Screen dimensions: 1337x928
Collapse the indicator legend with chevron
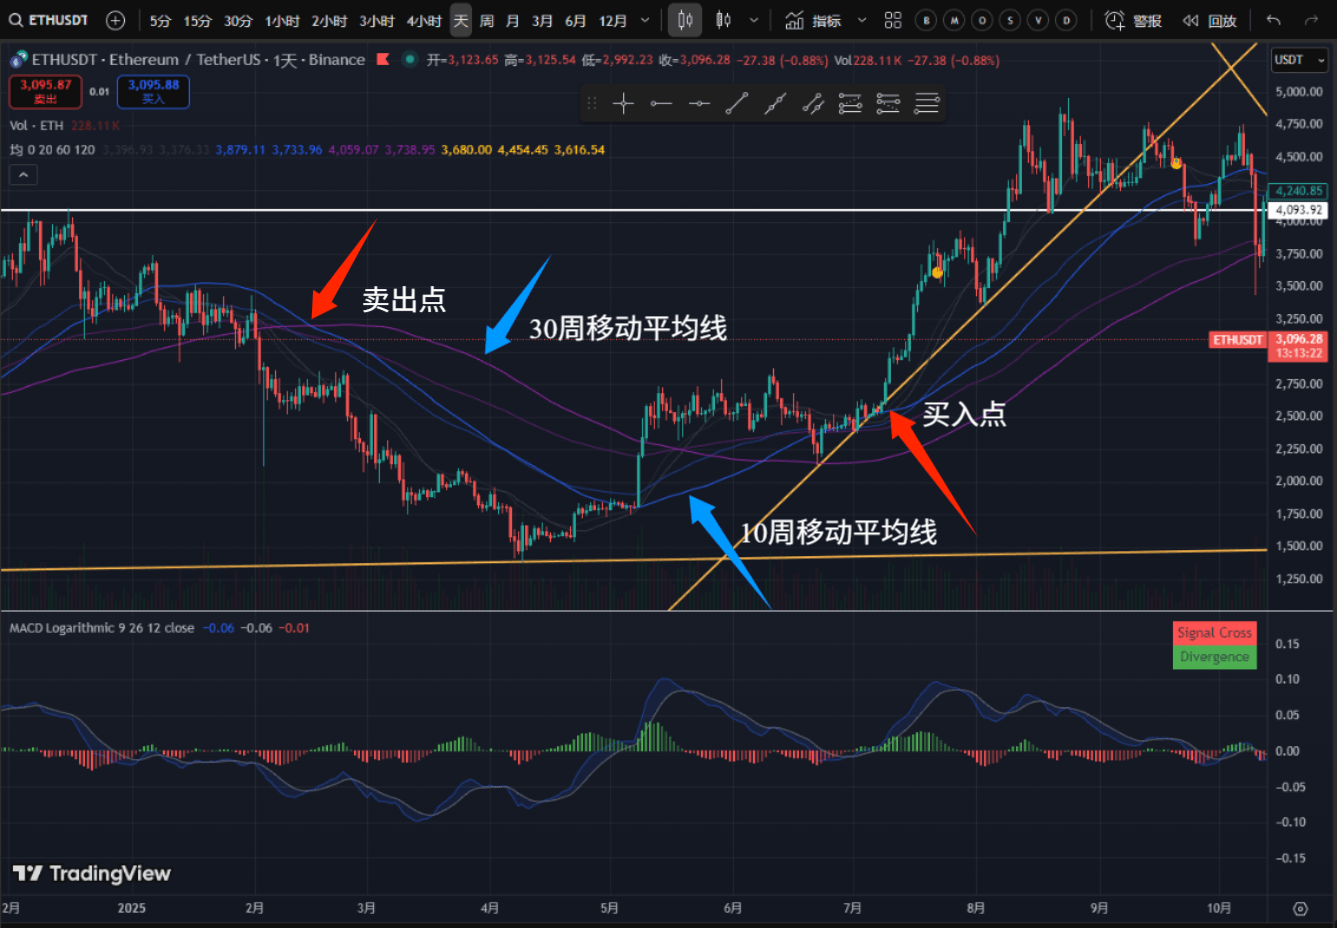pos(23,175)
